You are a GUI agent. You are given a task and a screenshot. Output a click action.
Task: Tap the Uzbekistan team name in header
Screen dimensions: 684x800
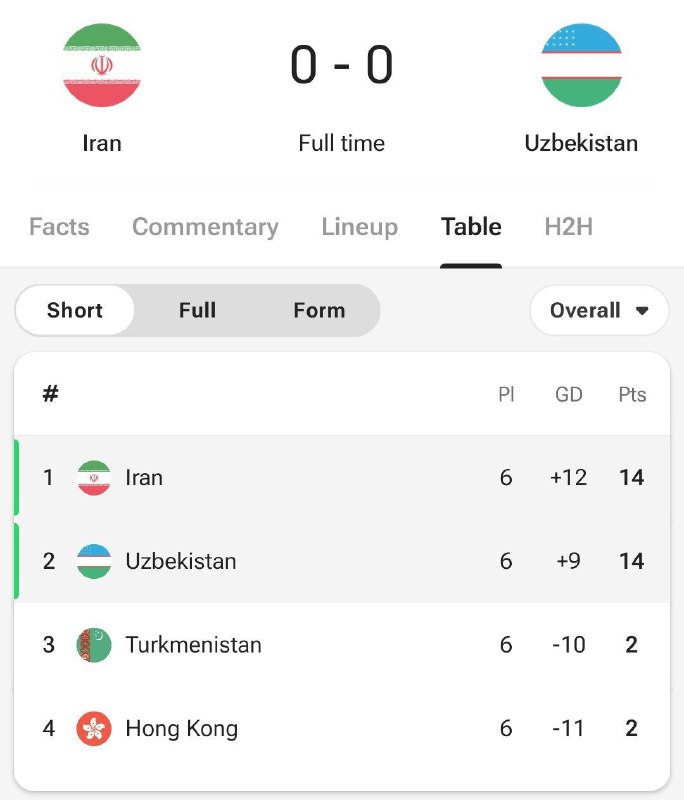(581, 143)
